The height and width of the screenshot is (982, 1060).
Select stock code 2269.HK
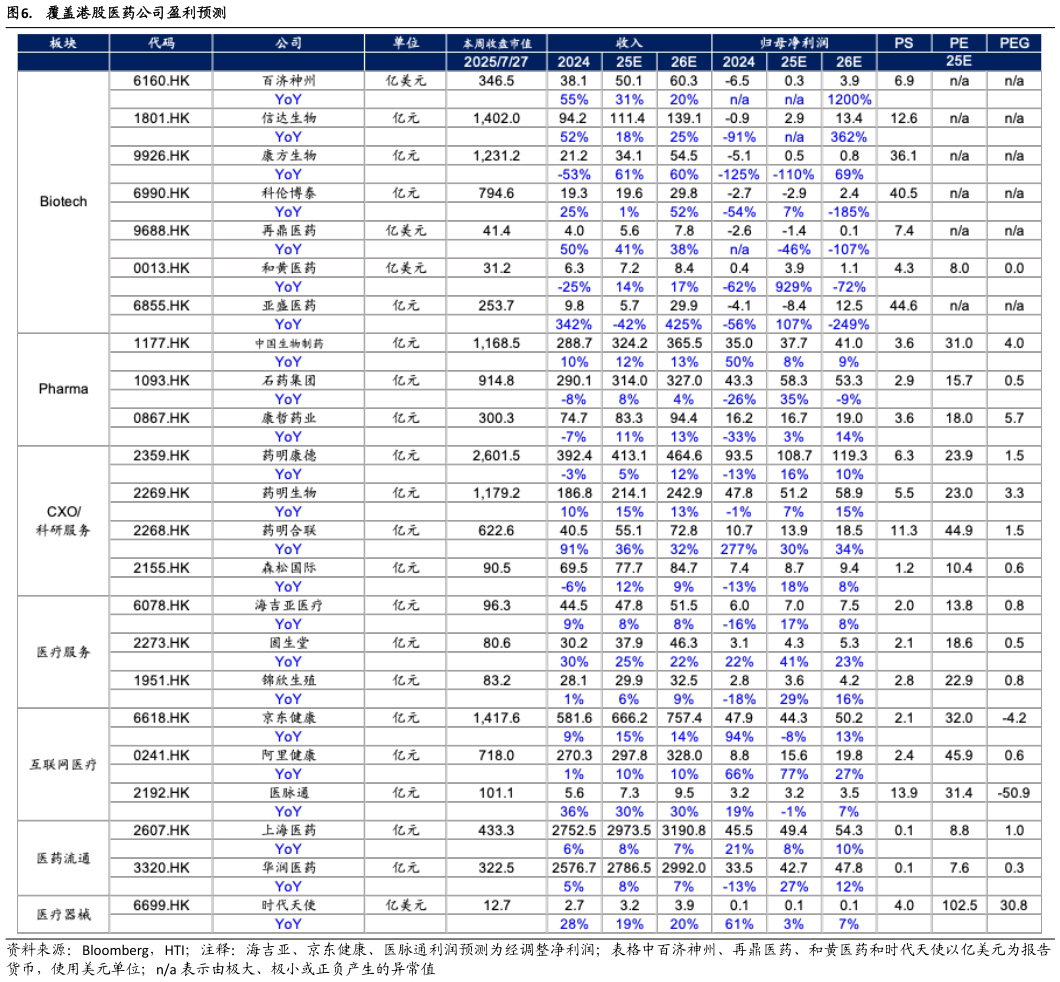pos(161,493)
